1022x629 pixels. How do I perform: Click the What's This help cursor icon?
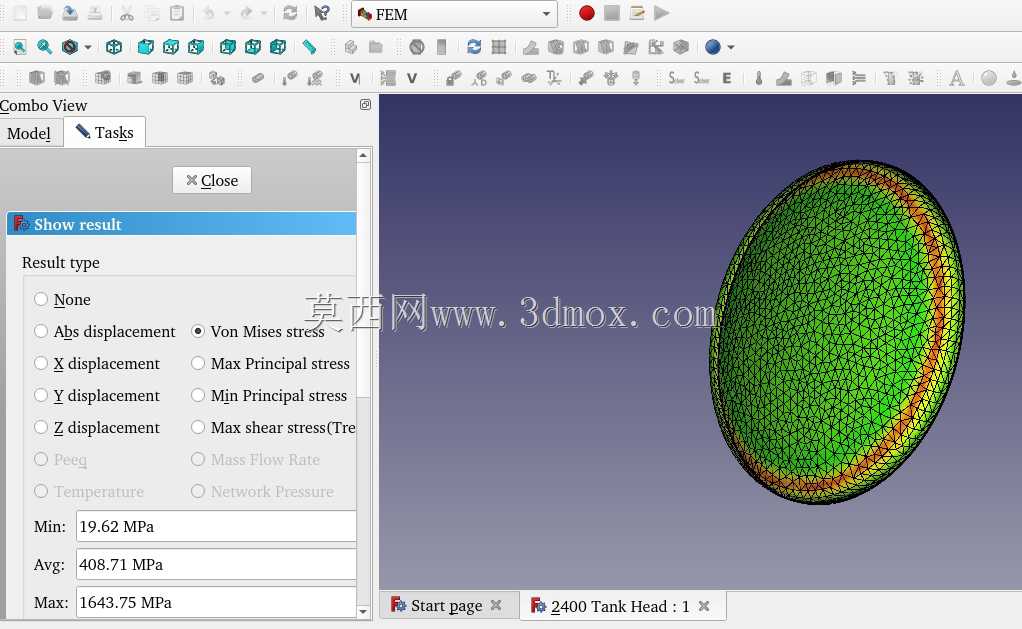[321, 13]
